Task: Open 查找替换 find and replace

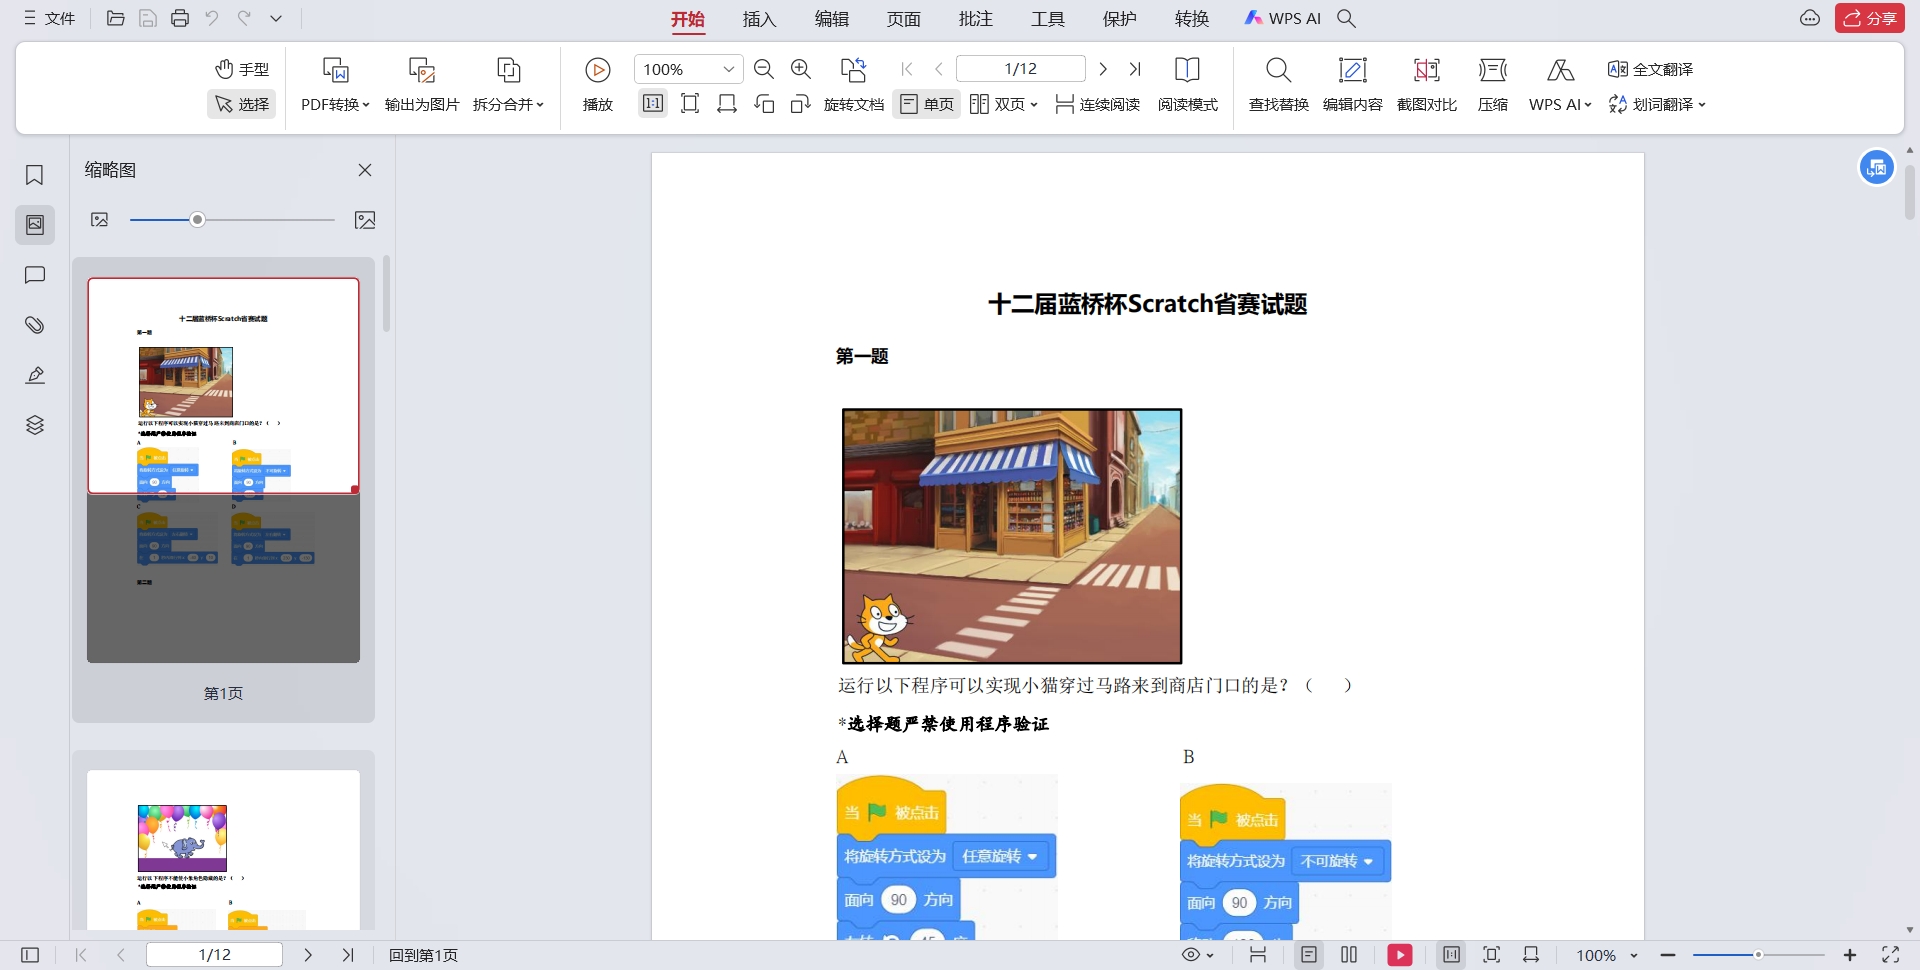Action: [x=1278, y=84]
